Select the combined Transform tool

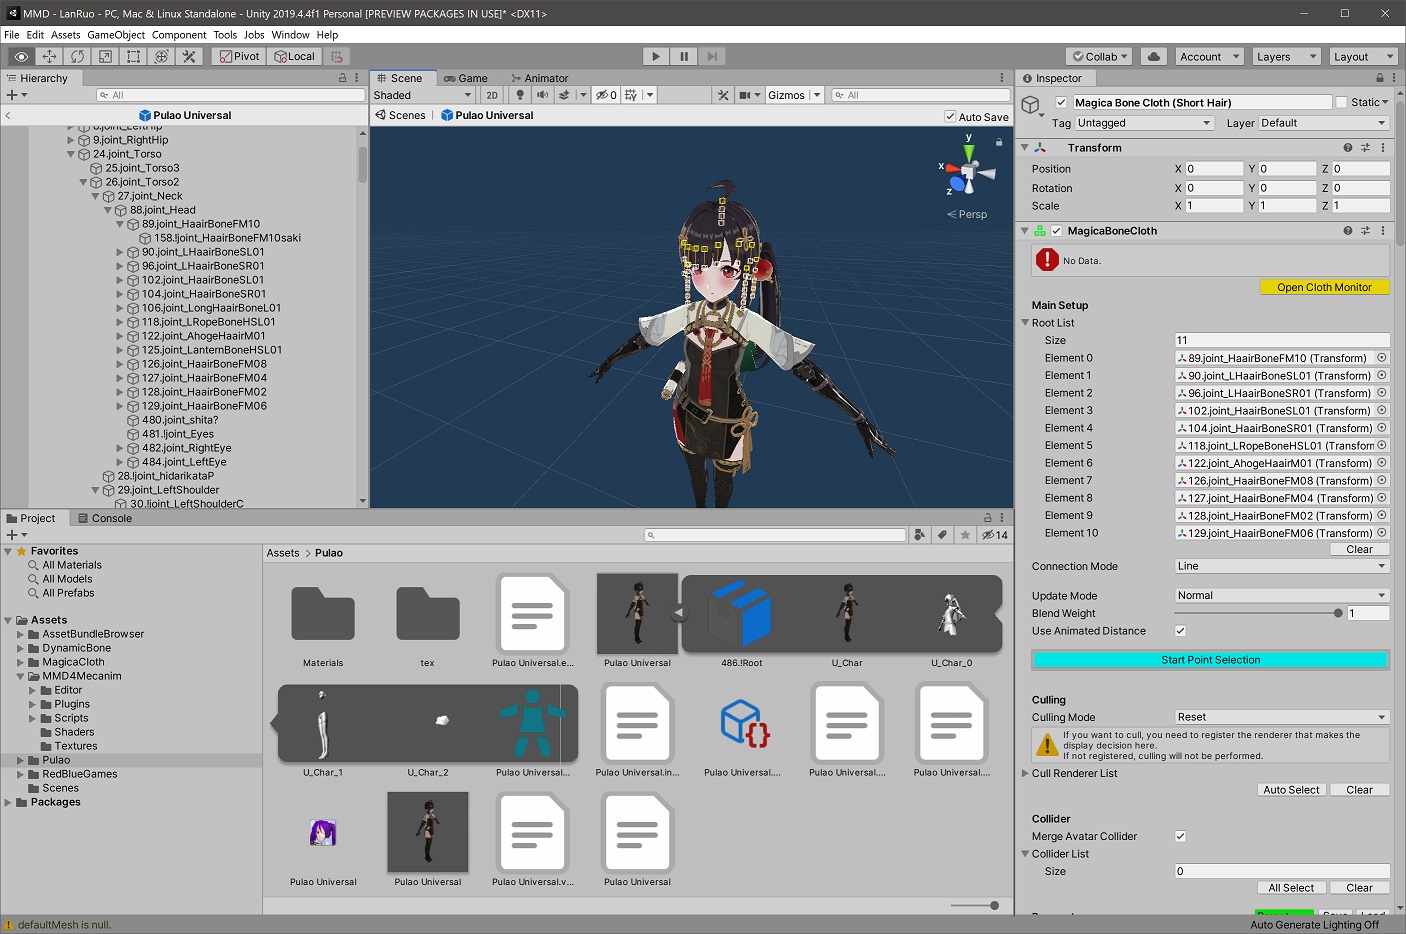coord(161,56)
